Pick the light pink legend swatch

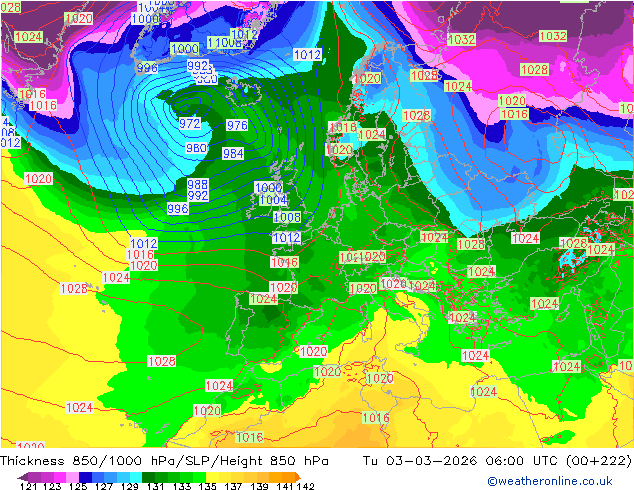pos(72,477)
